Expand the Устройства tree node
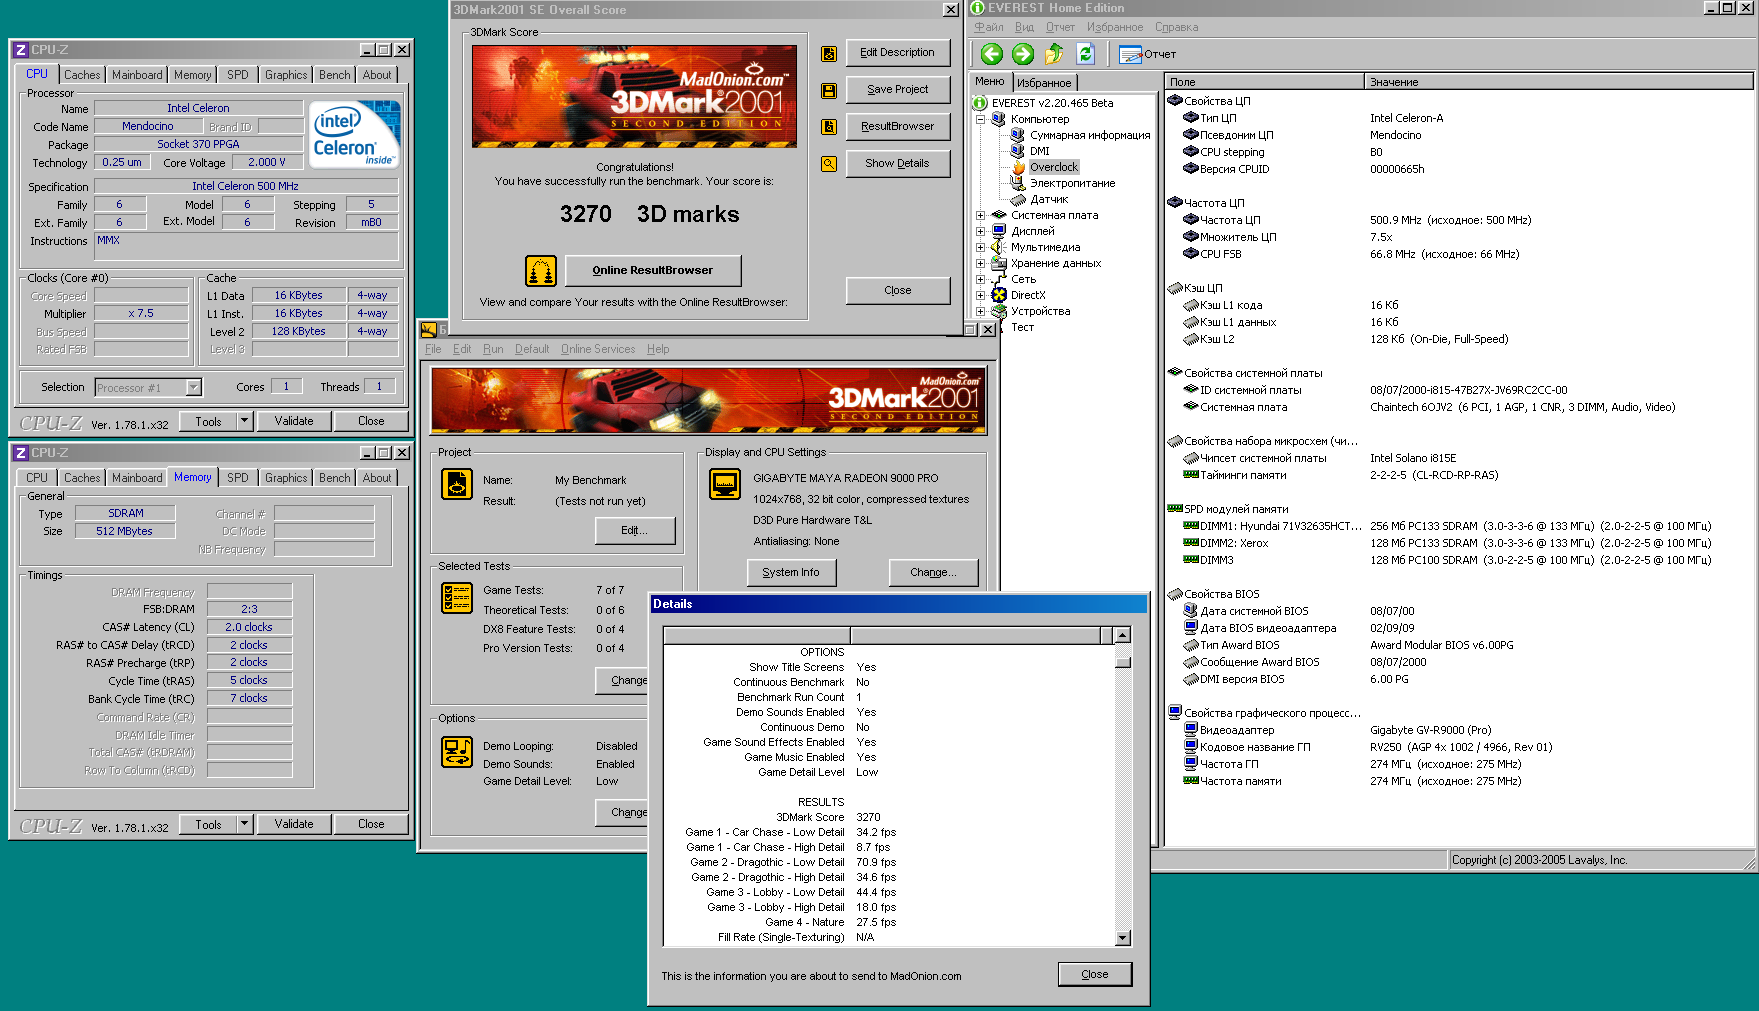The image size is (1759, 1011). click(981, 311)
